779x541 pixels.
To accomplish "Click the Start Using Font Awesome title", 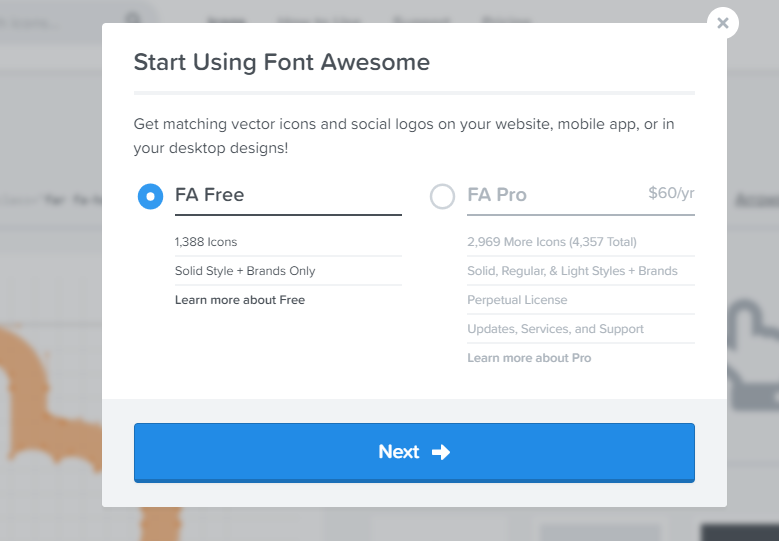I will coord(282,62).
